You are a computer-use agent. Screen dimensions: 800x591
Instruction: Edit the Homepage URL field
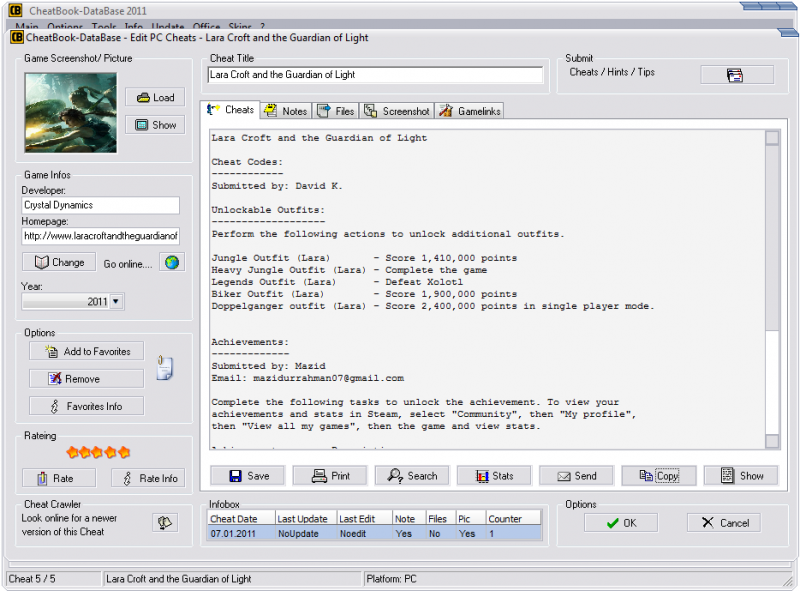(101, 236)
